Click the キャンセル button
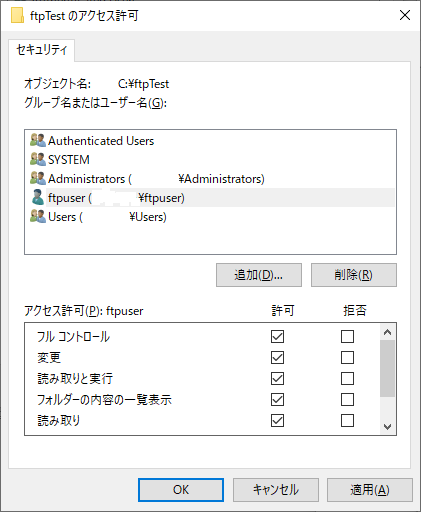The height and width of the screenshot is (512, 421). [276, 490]
